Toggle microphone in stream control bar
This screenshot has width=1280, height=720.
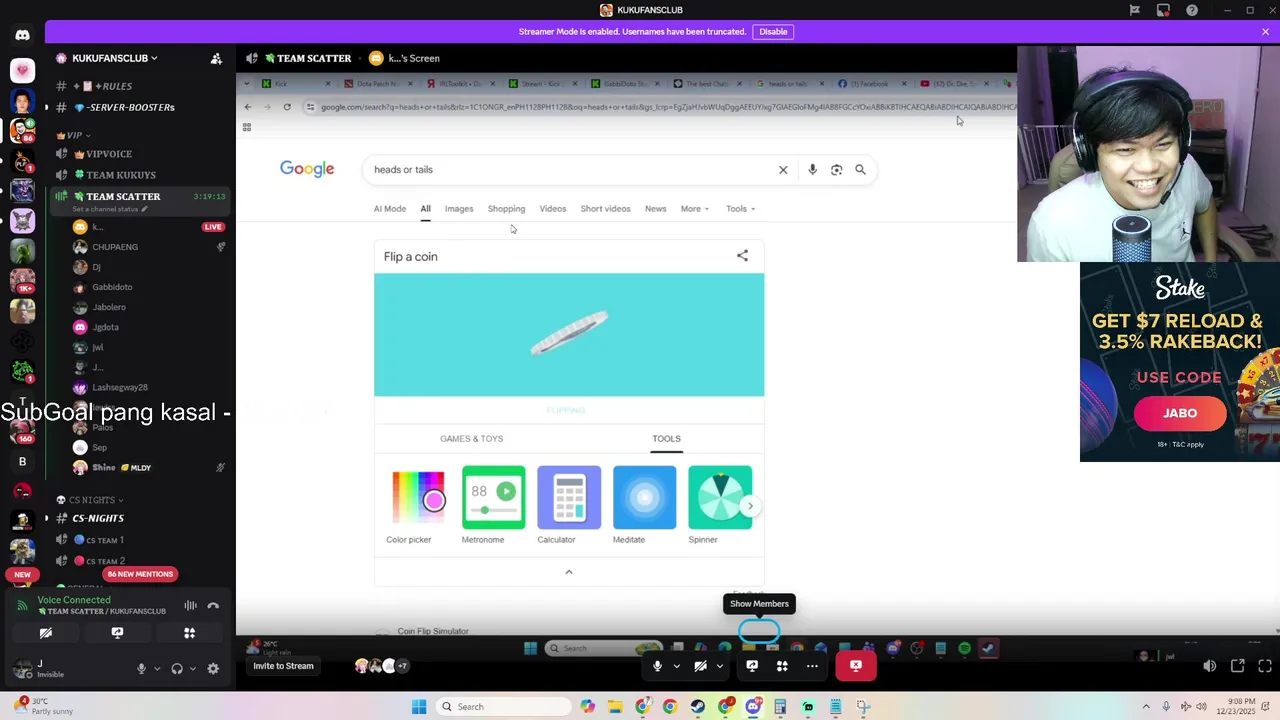[657, 666]
